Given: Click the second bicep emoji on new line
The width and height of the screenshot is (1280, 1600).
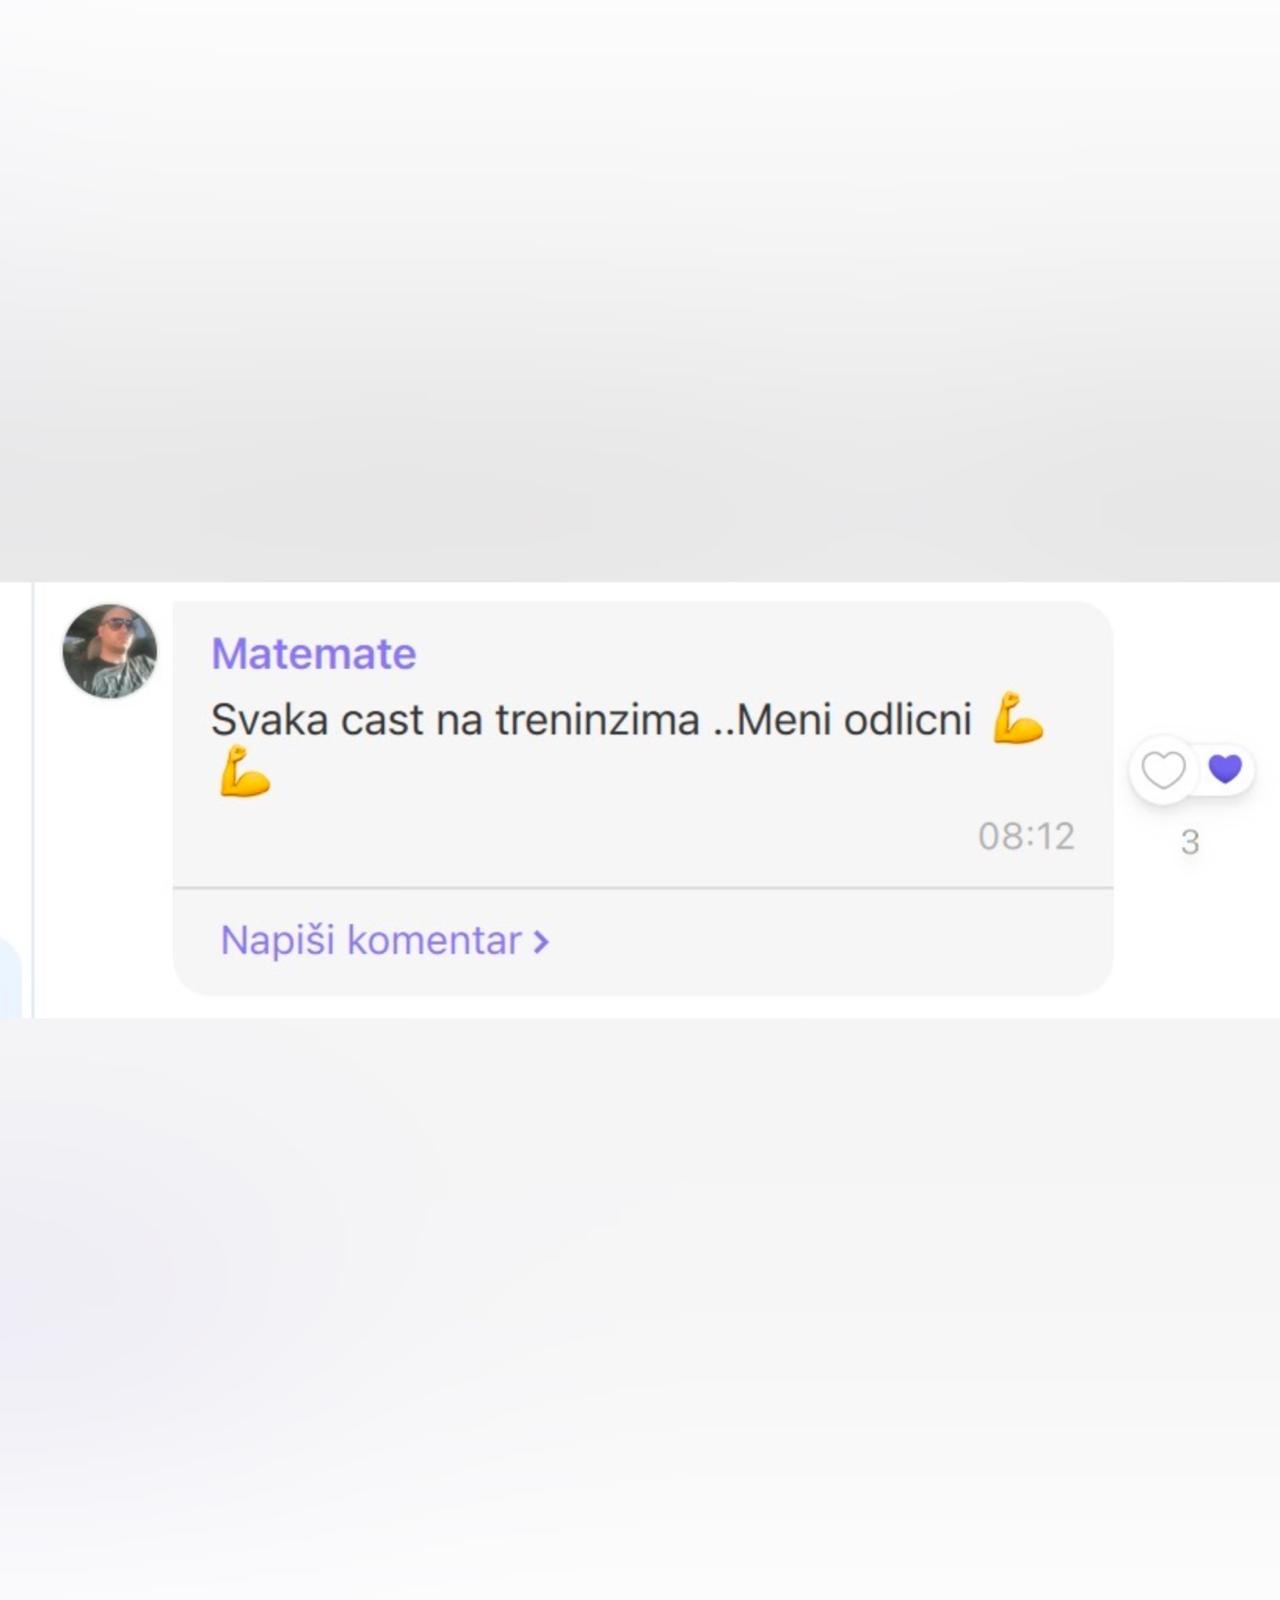Looking at the screenshot, I should (x=245, y=771).
